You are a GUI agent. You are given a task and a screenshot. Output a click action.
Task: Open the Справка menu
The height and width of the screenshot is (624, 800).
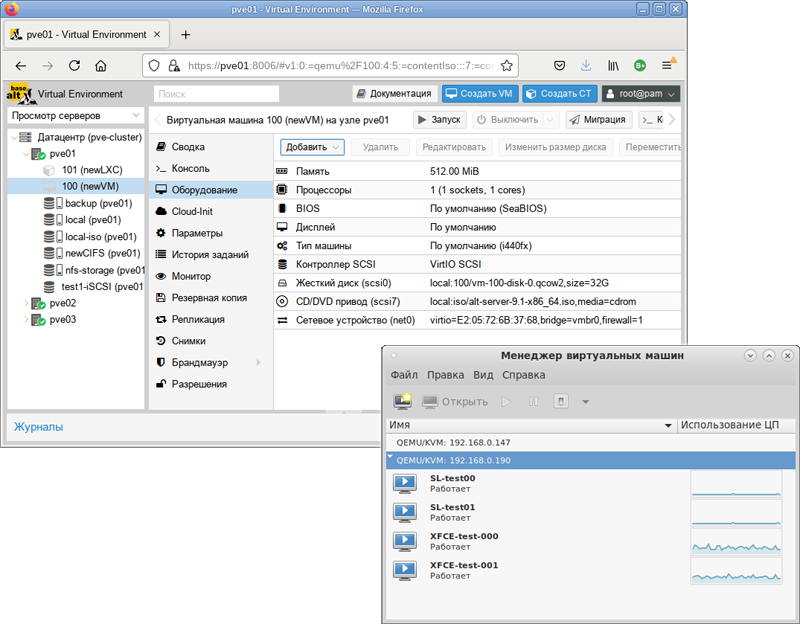[523, 375]
